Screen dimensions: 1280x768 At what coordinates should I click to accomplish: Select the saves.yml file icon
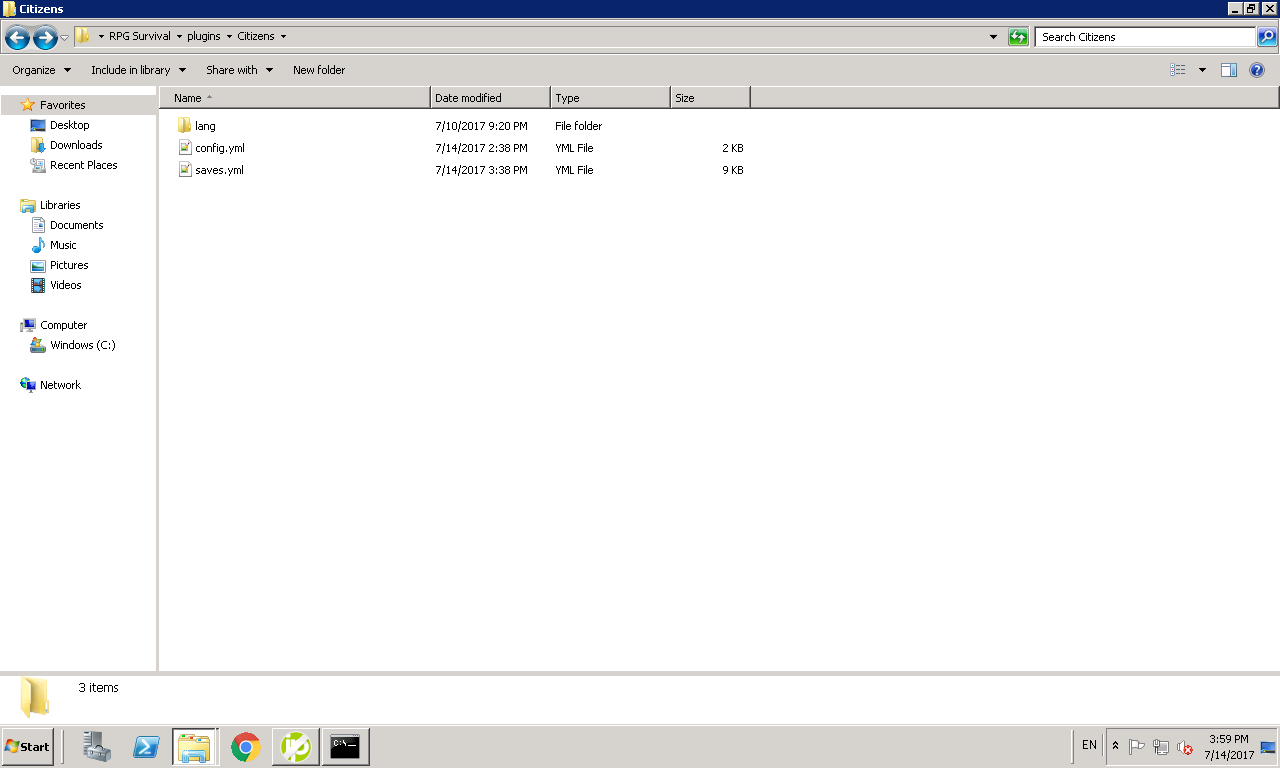point(184,170)
